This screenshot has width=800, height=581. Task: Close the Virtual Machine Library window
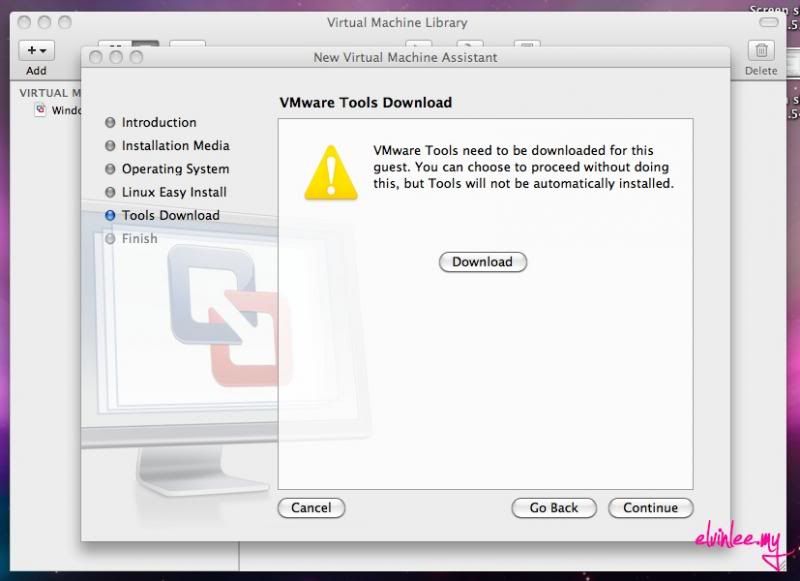pos(24,22)
